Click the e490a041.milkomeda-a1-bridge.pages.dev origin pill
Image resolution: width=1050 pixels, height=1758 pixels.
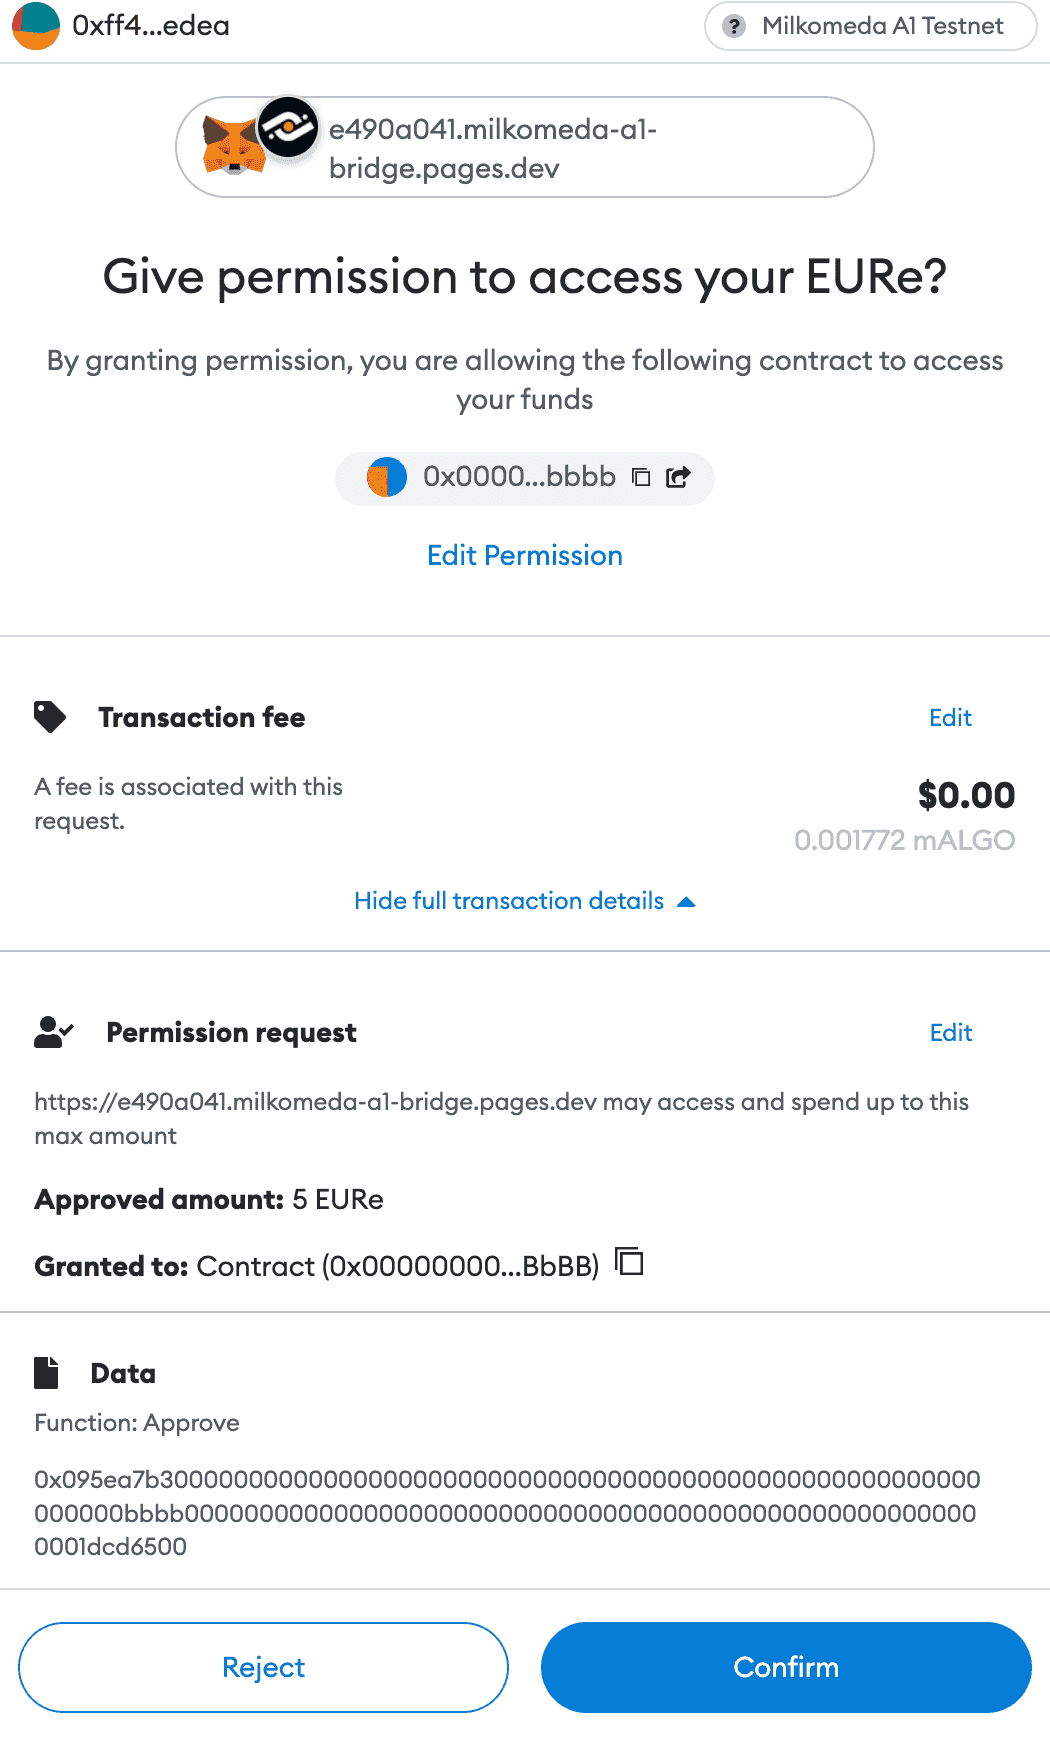click(x=525, y=147)
